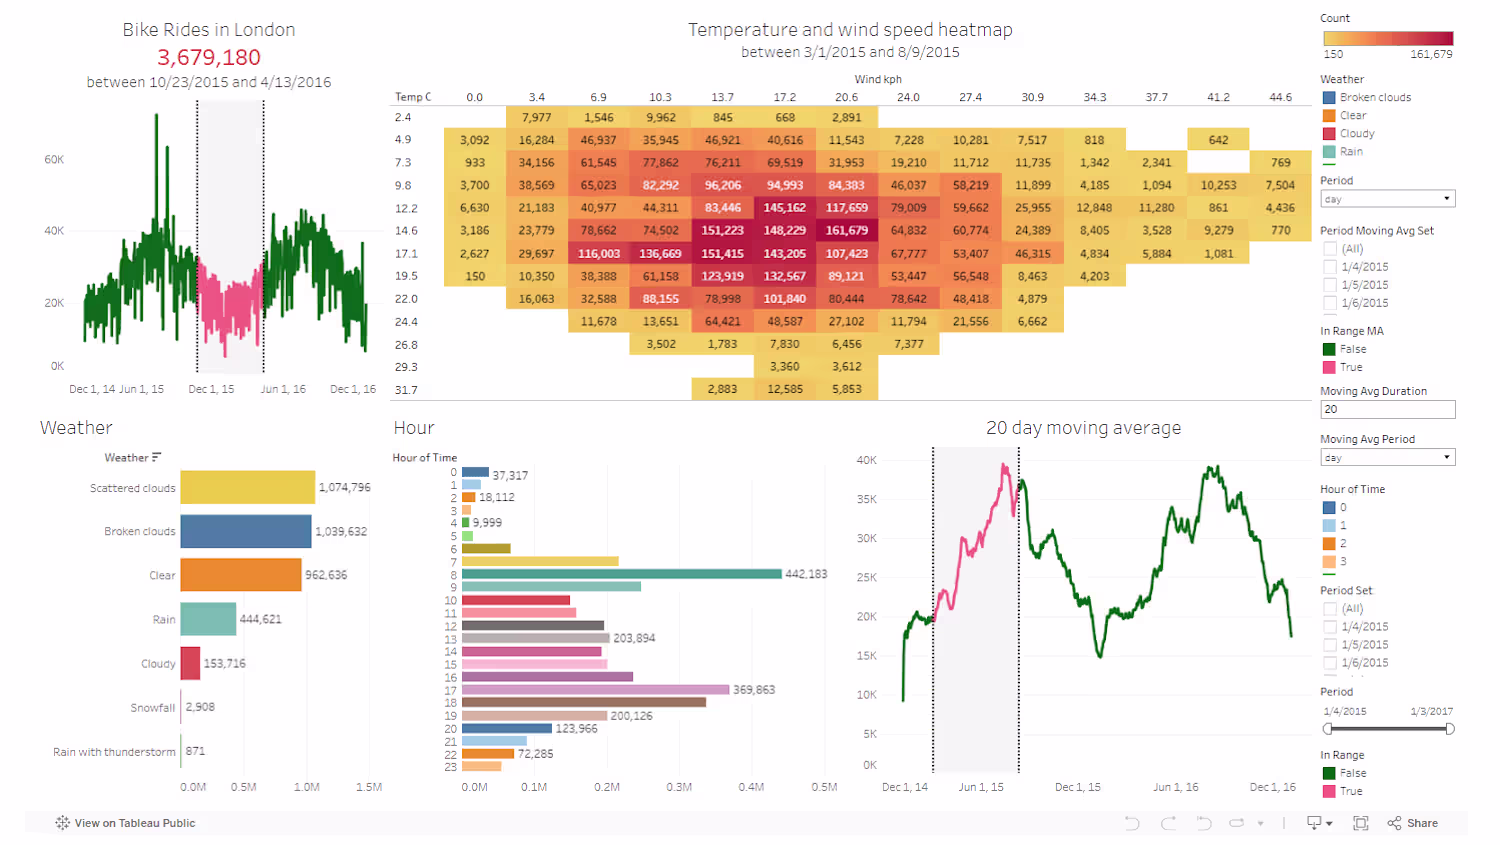Image resolution: width=1500 pixels, height=845 pixels.
Task: Click the right Period range slider handle
Action: tap(1450, 729)
